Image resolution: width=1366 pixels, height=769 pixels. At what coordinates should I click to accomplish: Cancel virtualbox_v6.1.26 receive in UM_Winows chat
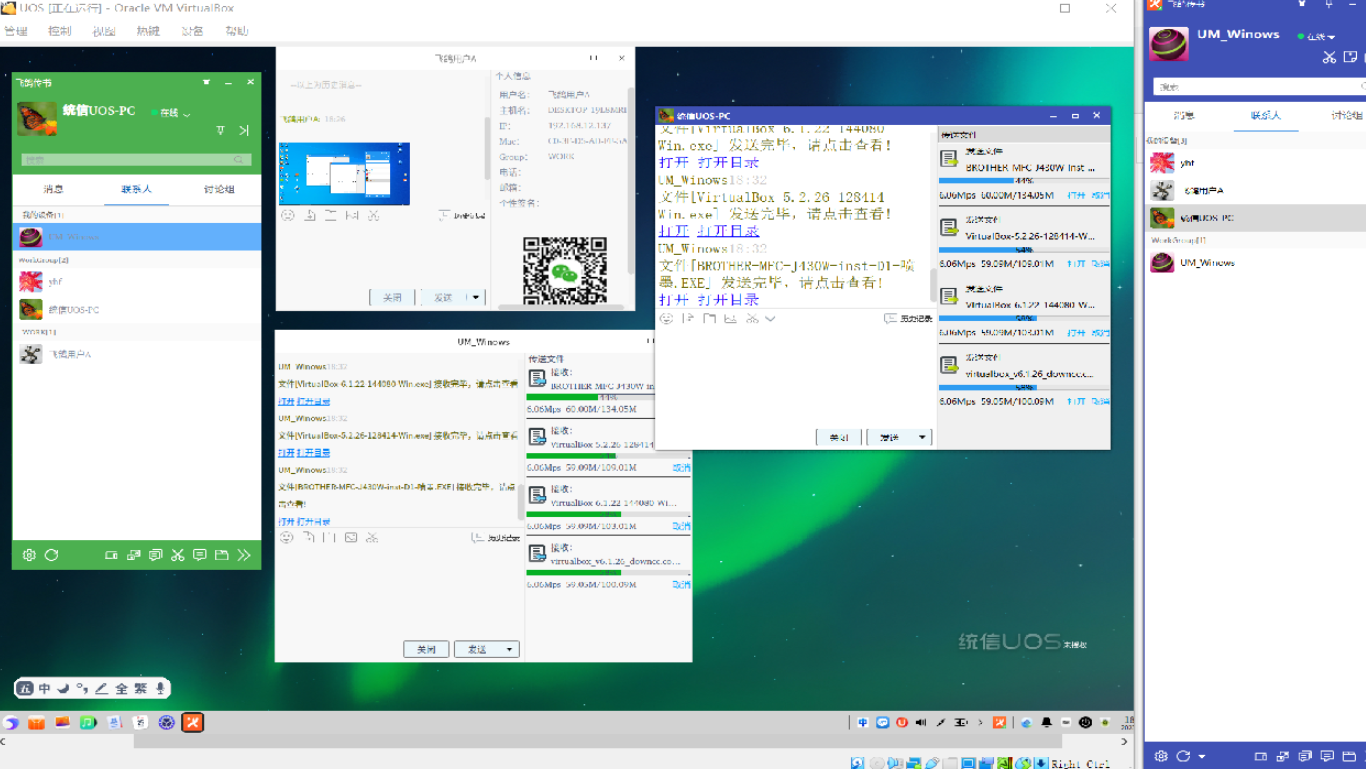coord(681,585)
